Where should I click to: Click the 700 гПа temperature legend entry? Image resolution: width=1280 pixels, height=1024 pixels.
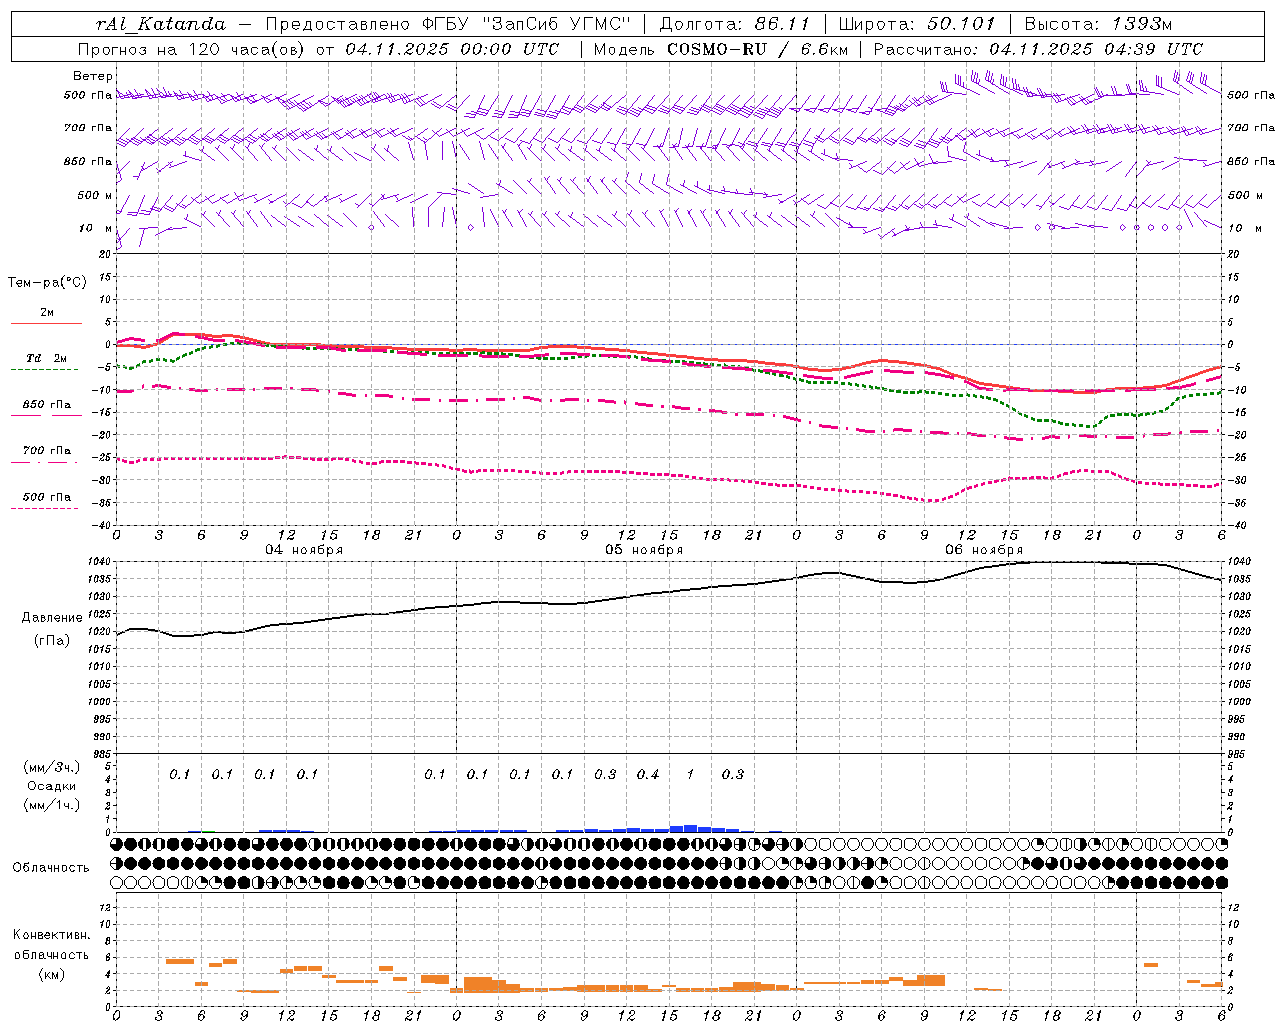(x=47, y=451)
